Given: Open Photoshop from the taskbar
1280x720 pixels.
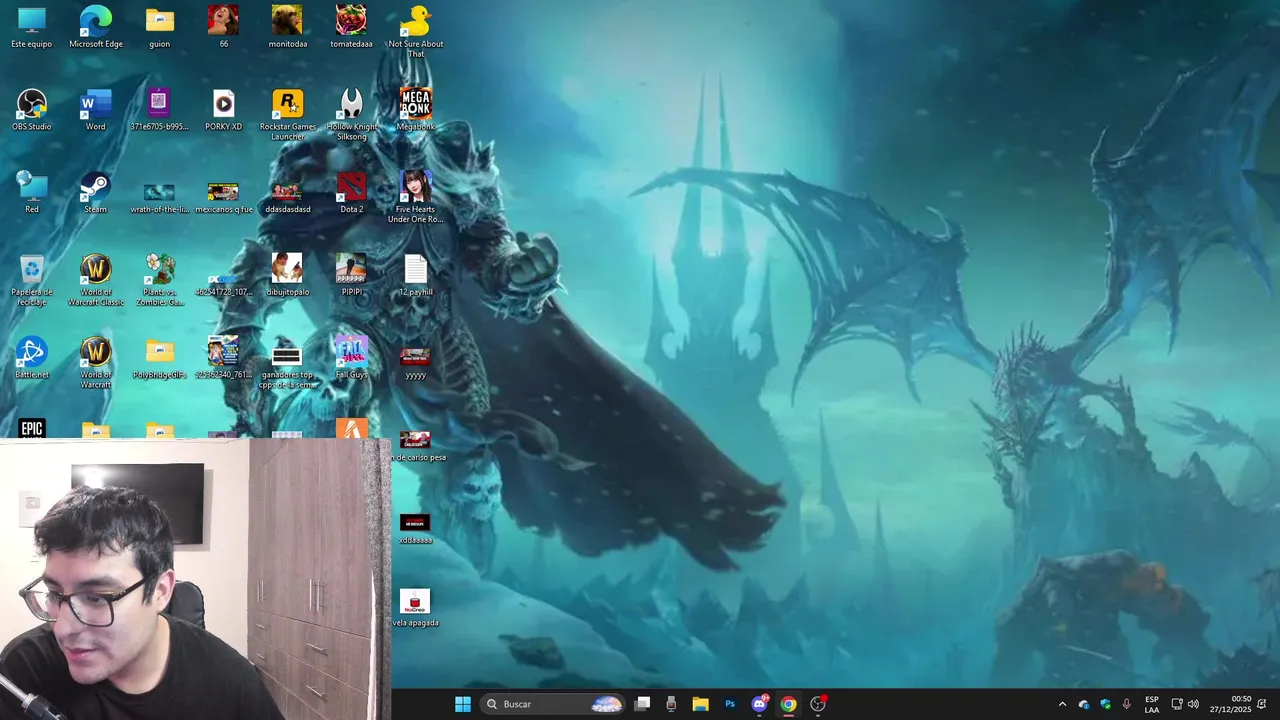Looking at the screenshot, I should [730, 704].
